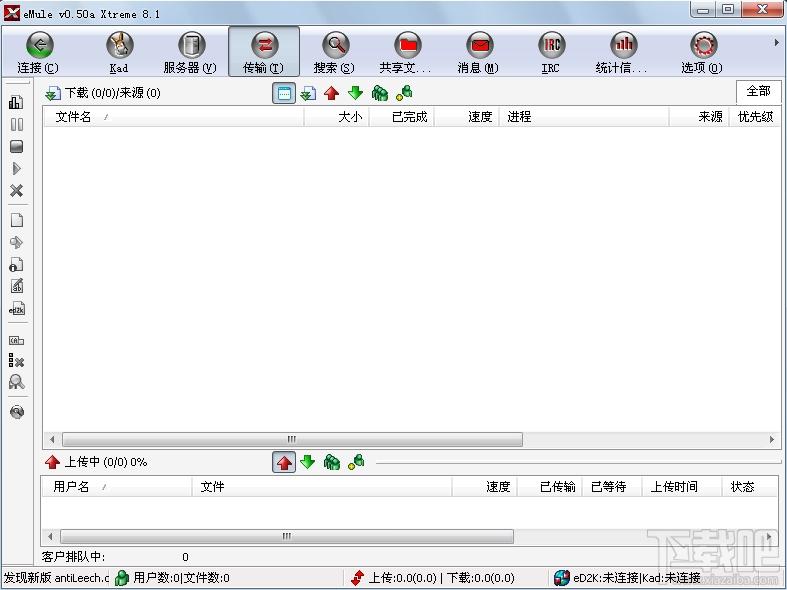
Task: Click the upload/download speed arrows icon in status bar
Action: point(357,578)
